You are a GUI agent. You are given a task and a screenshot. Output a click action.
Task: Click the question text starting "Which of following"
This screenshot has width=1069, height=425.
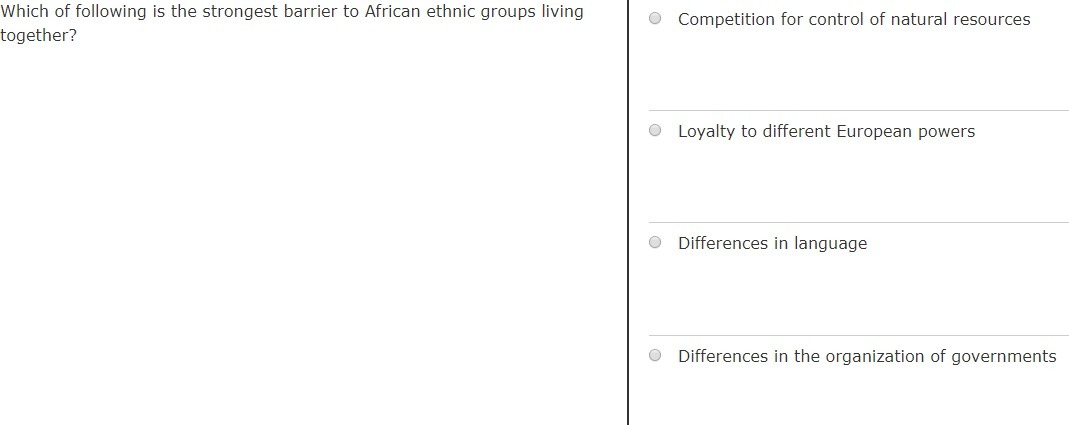pyautogui.click(x=292, y=23)
